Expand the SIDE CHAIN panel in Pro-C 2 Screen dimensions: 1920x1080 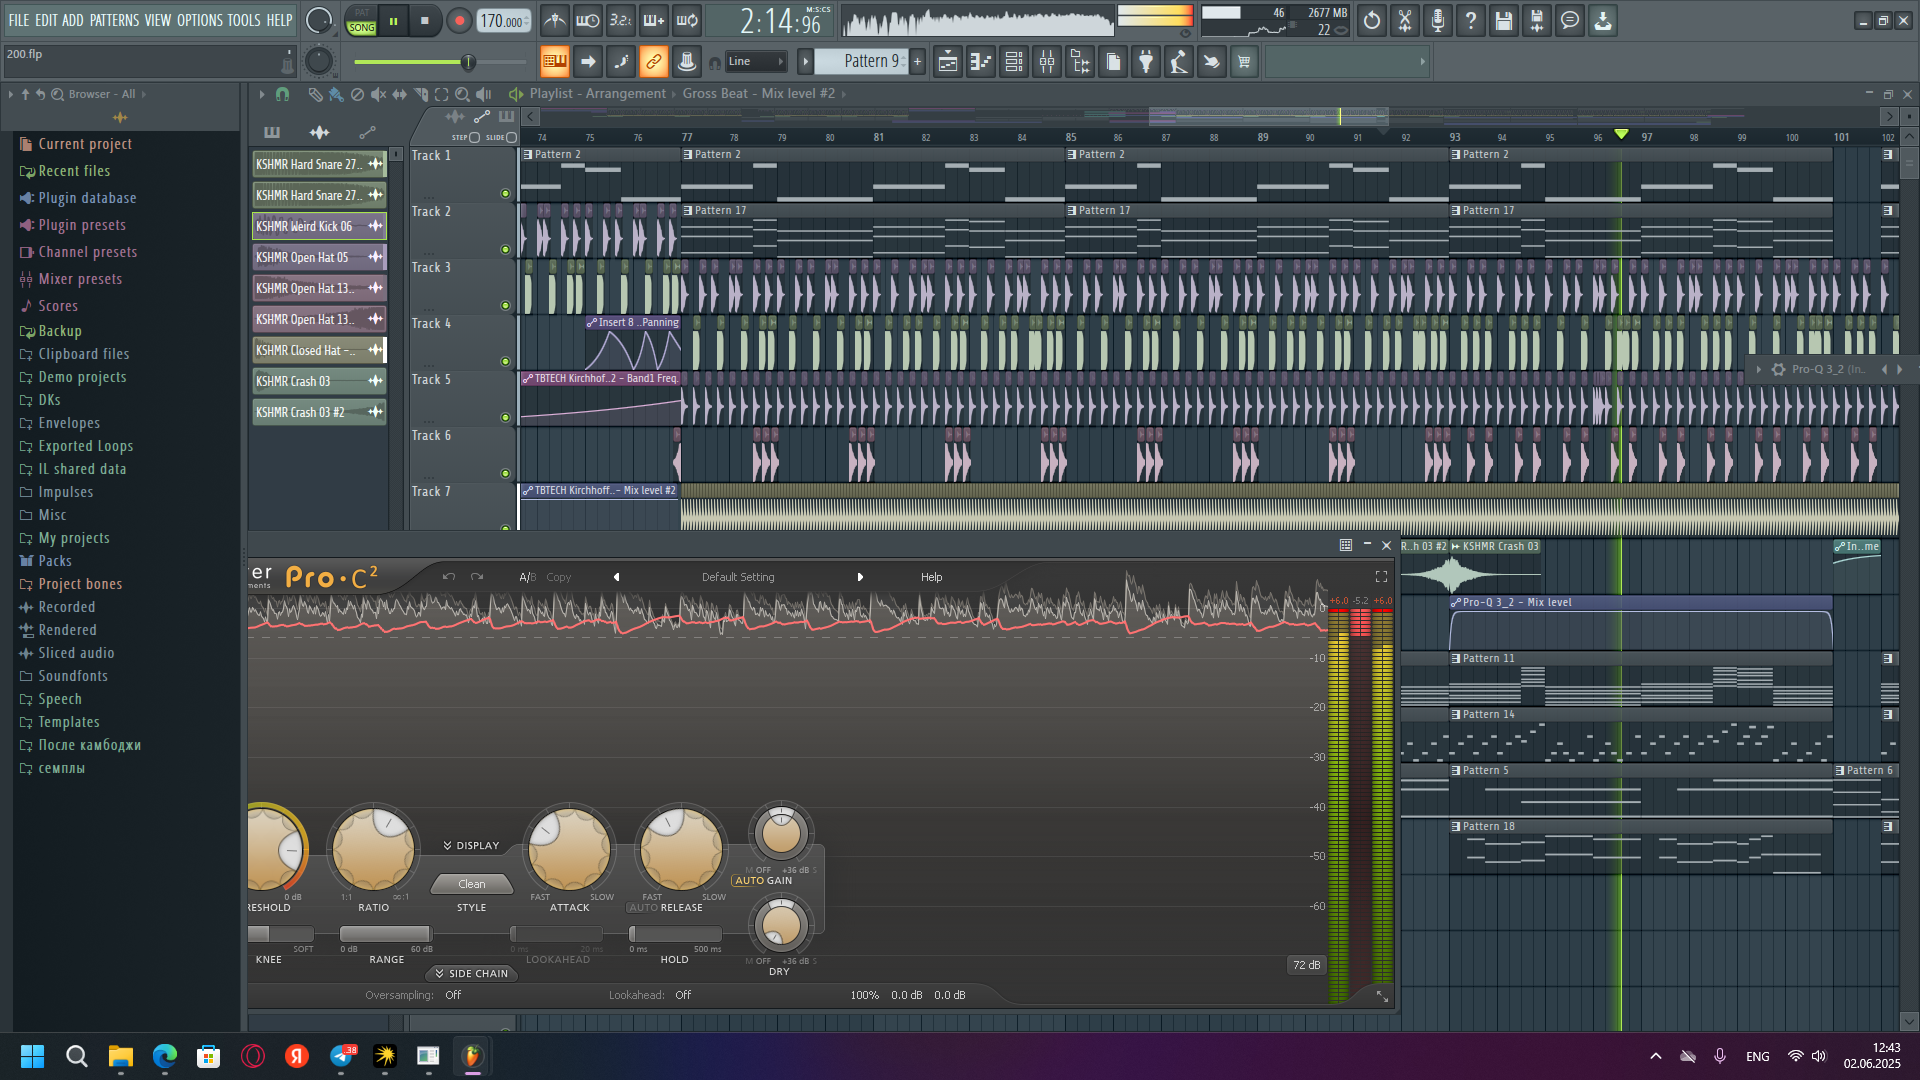pos(471,974)
